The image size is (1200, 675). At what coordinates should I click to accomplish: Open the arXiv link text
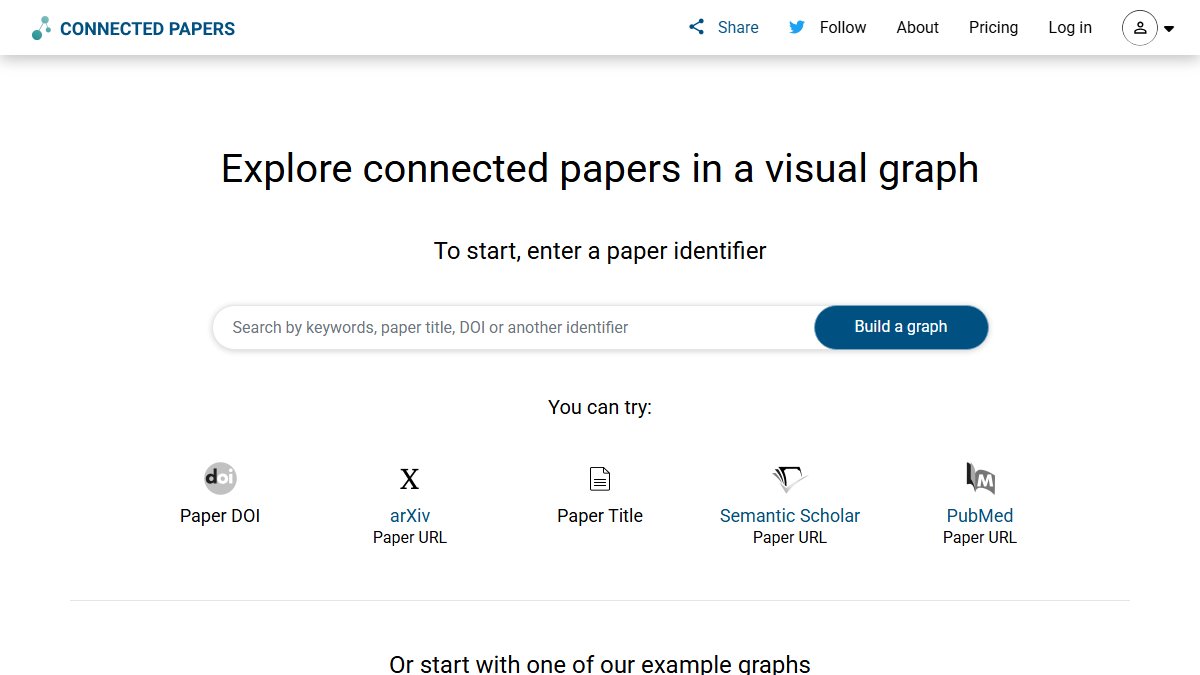pos(410,516)
